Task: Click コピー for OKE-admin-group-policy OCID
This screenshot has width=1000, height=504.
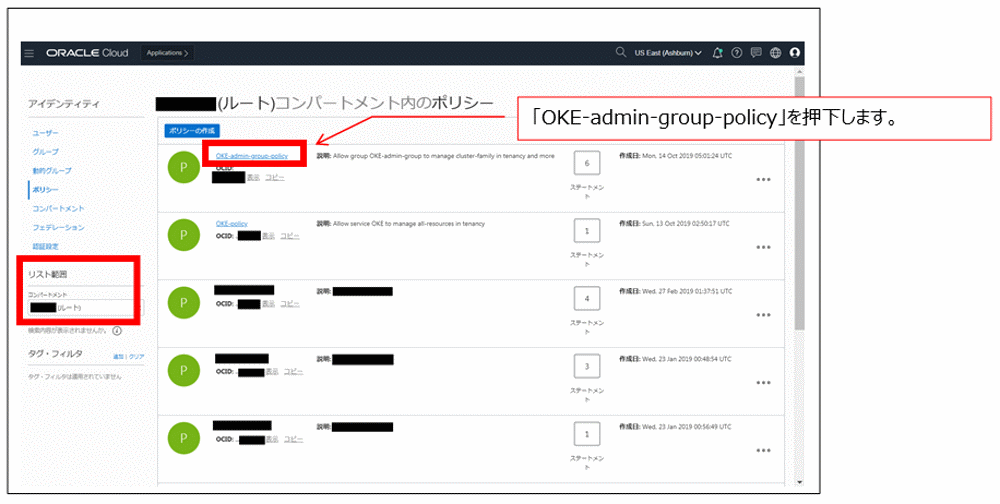Action: tap(275, 177)
